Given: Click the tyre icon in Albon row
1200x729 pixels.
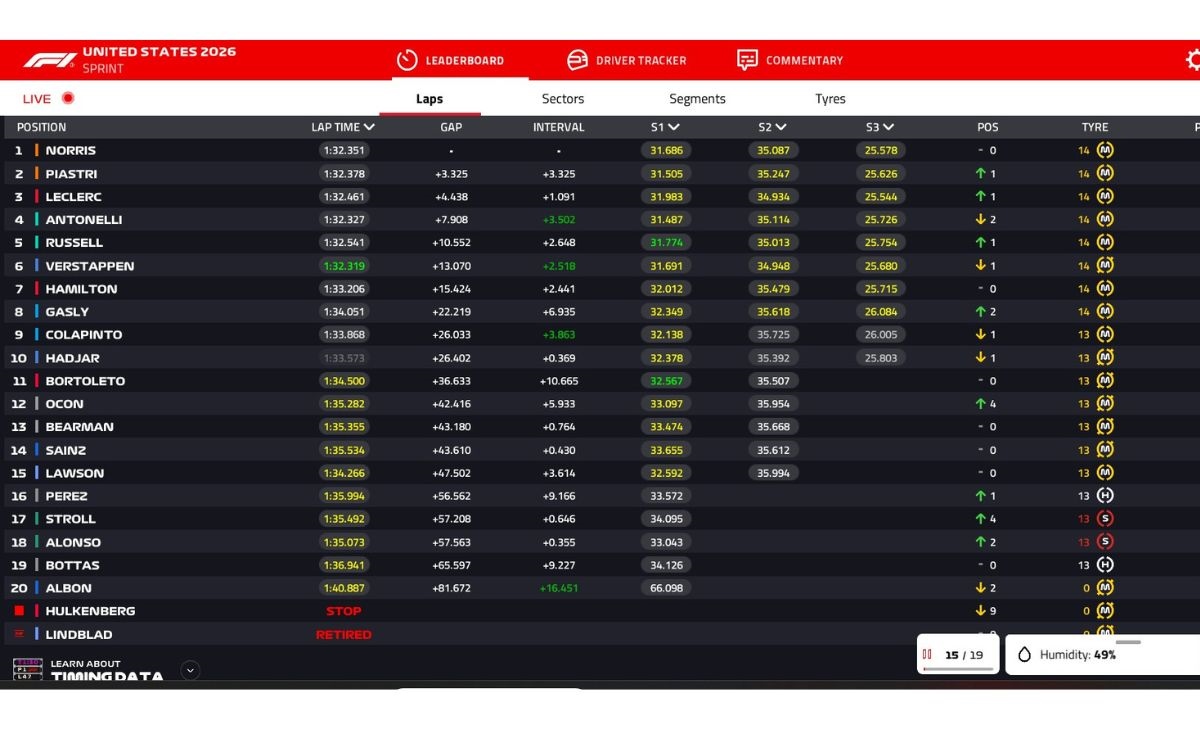Looking at the screenshot, I should pos(1105,587).
